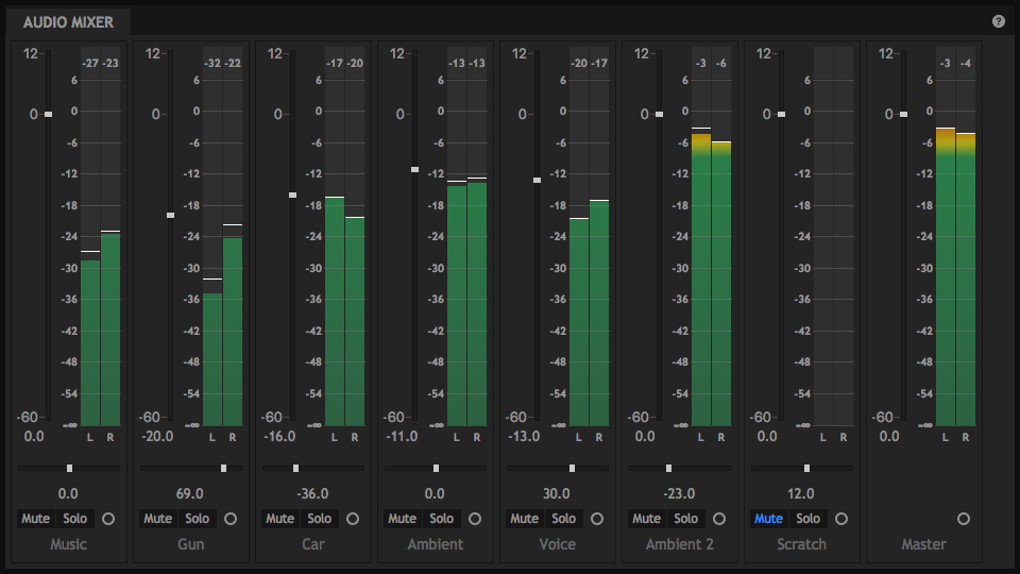Mute the Gun channel
The height and width of the screenshot is (574, 1020).
(158, 519)
